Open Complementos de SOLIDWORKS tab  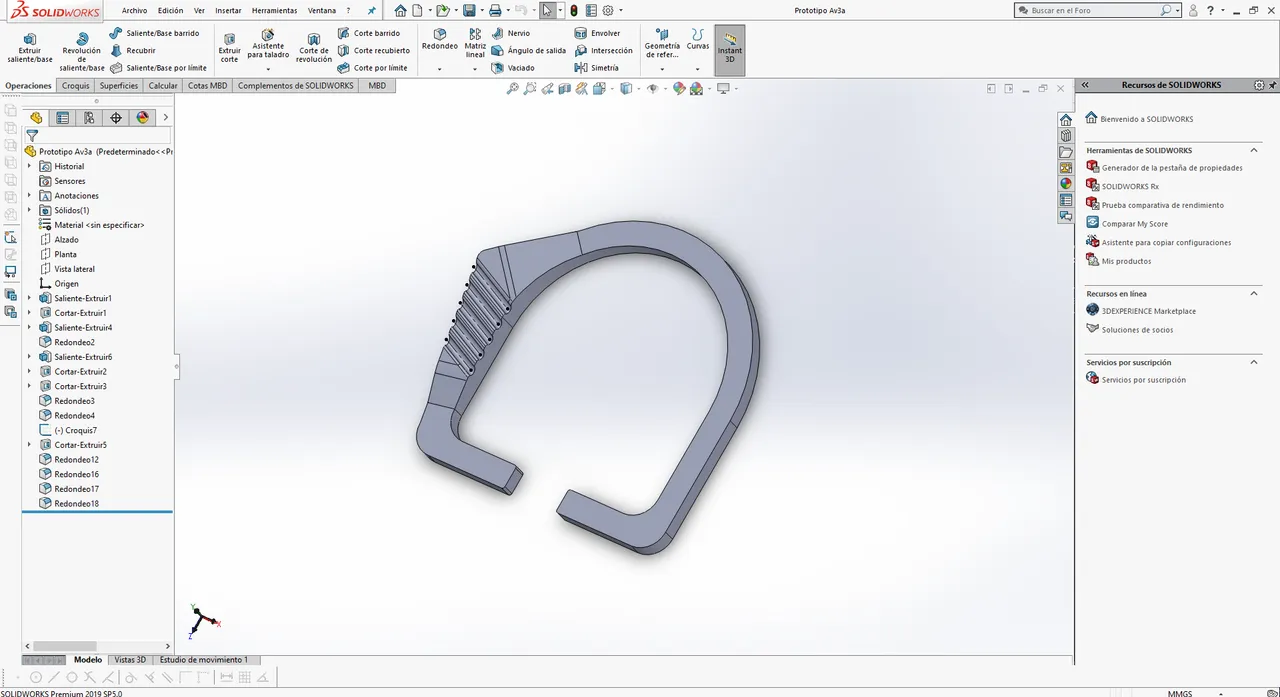click(295, 86)
